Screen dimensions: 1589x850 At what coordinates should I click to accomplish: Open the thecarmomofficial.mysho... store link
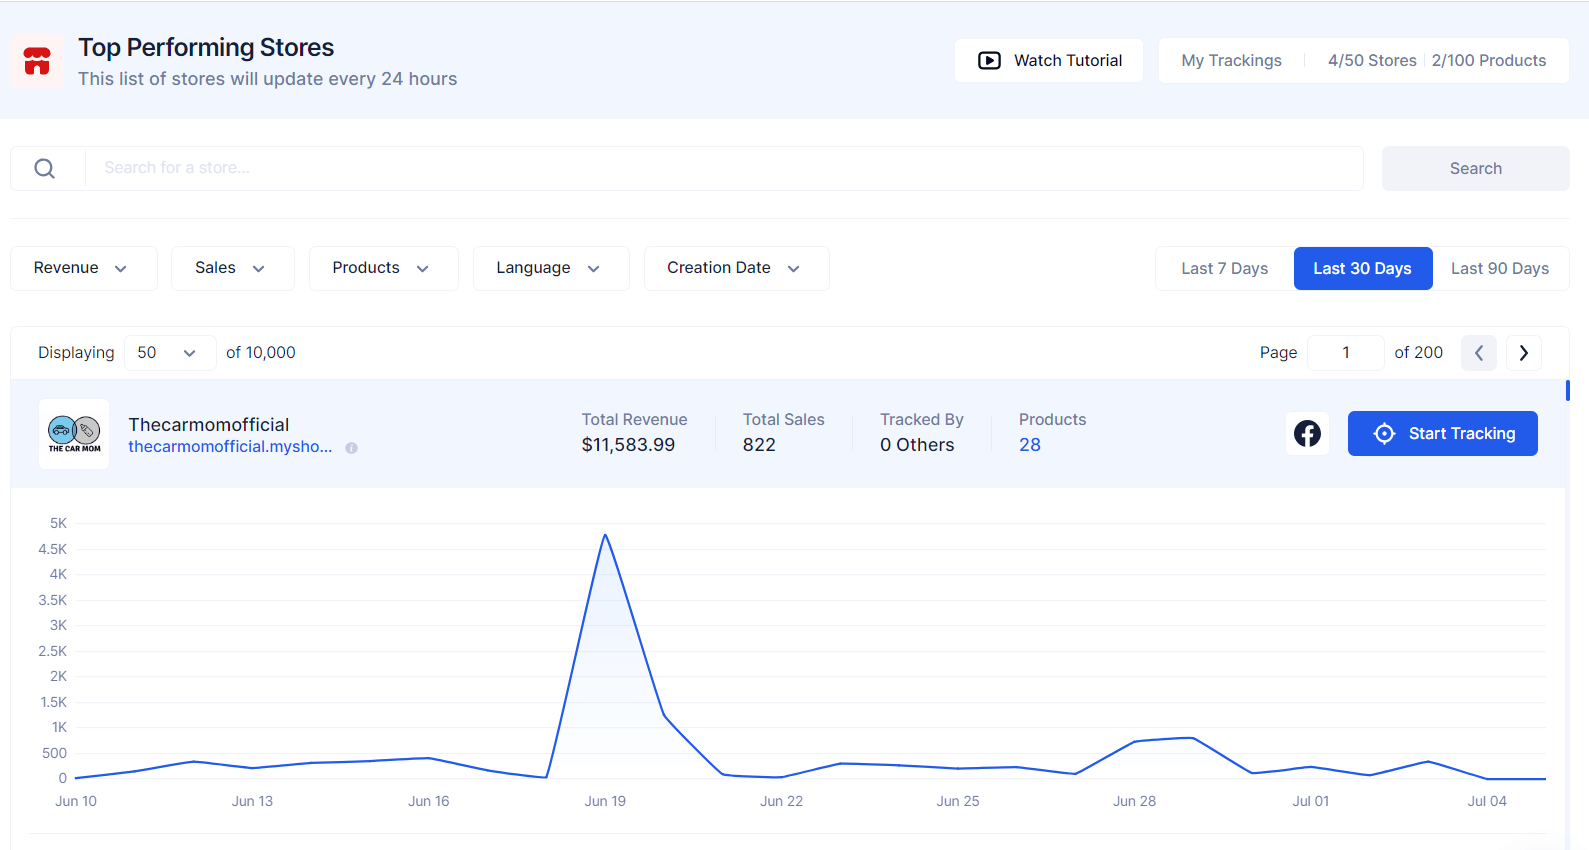[230, 447]
